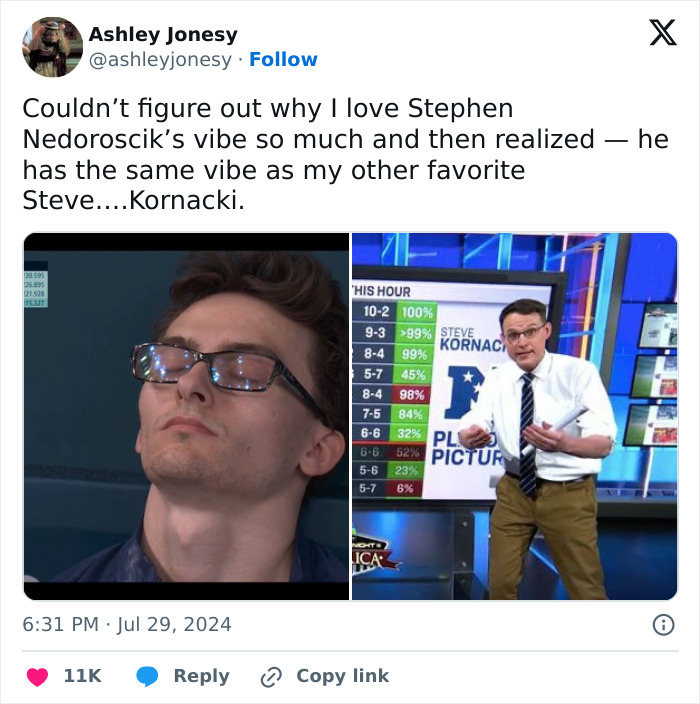Viewport: 700px width, 704px height.
Task: Click the score table in left photo
Action: [35, 289]
